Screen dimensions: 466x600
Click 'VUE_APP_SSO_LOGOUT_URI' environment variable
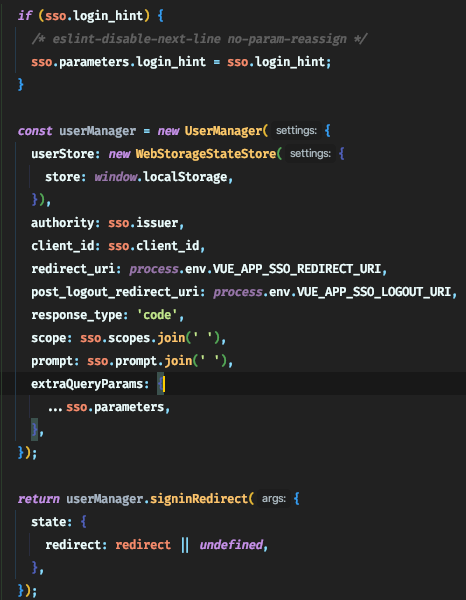pyautogui.click(x=374, y=292)
